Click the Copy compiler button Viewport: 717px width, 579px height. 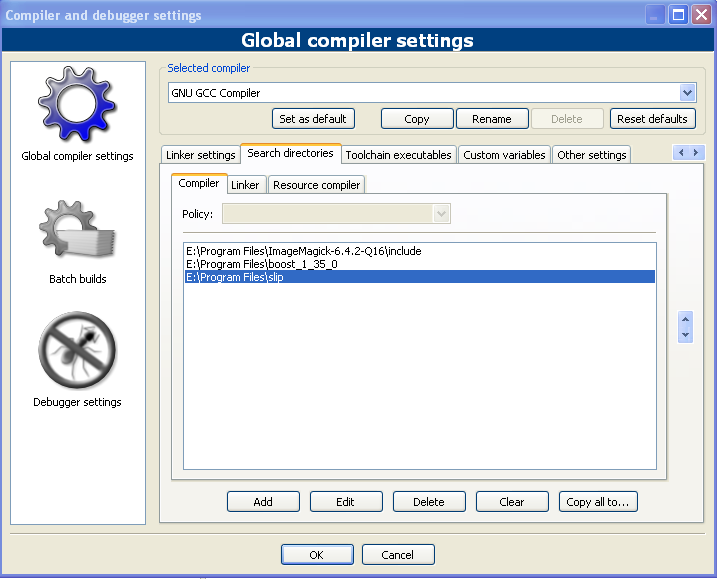pyautogui.click(x=417, y=119)
